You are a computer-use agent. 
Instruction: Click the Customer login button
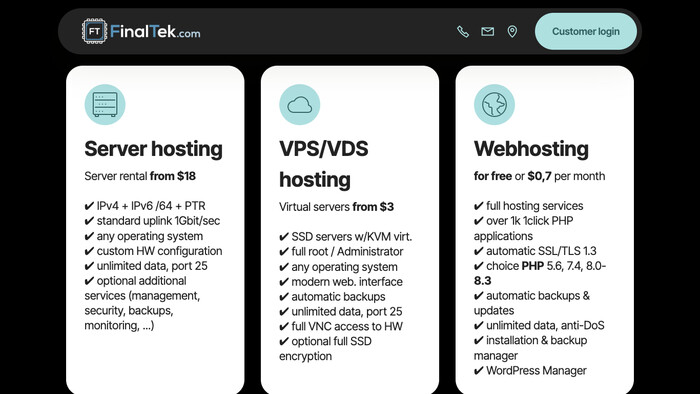click(586, 31)
